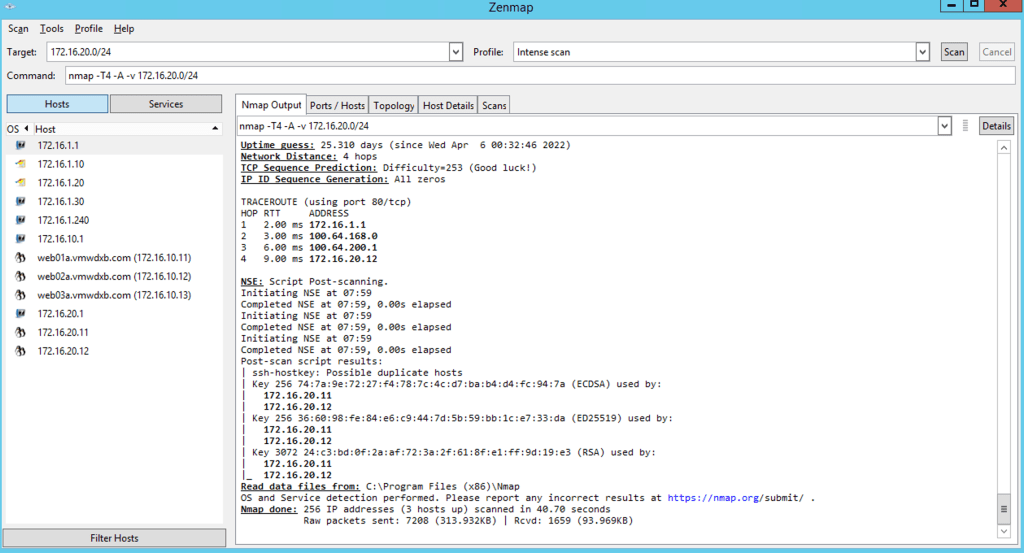The width and height of the screenshot is (1024, 553).
Task: Sort host list by OS column
Action: click(x=14, y=129)
